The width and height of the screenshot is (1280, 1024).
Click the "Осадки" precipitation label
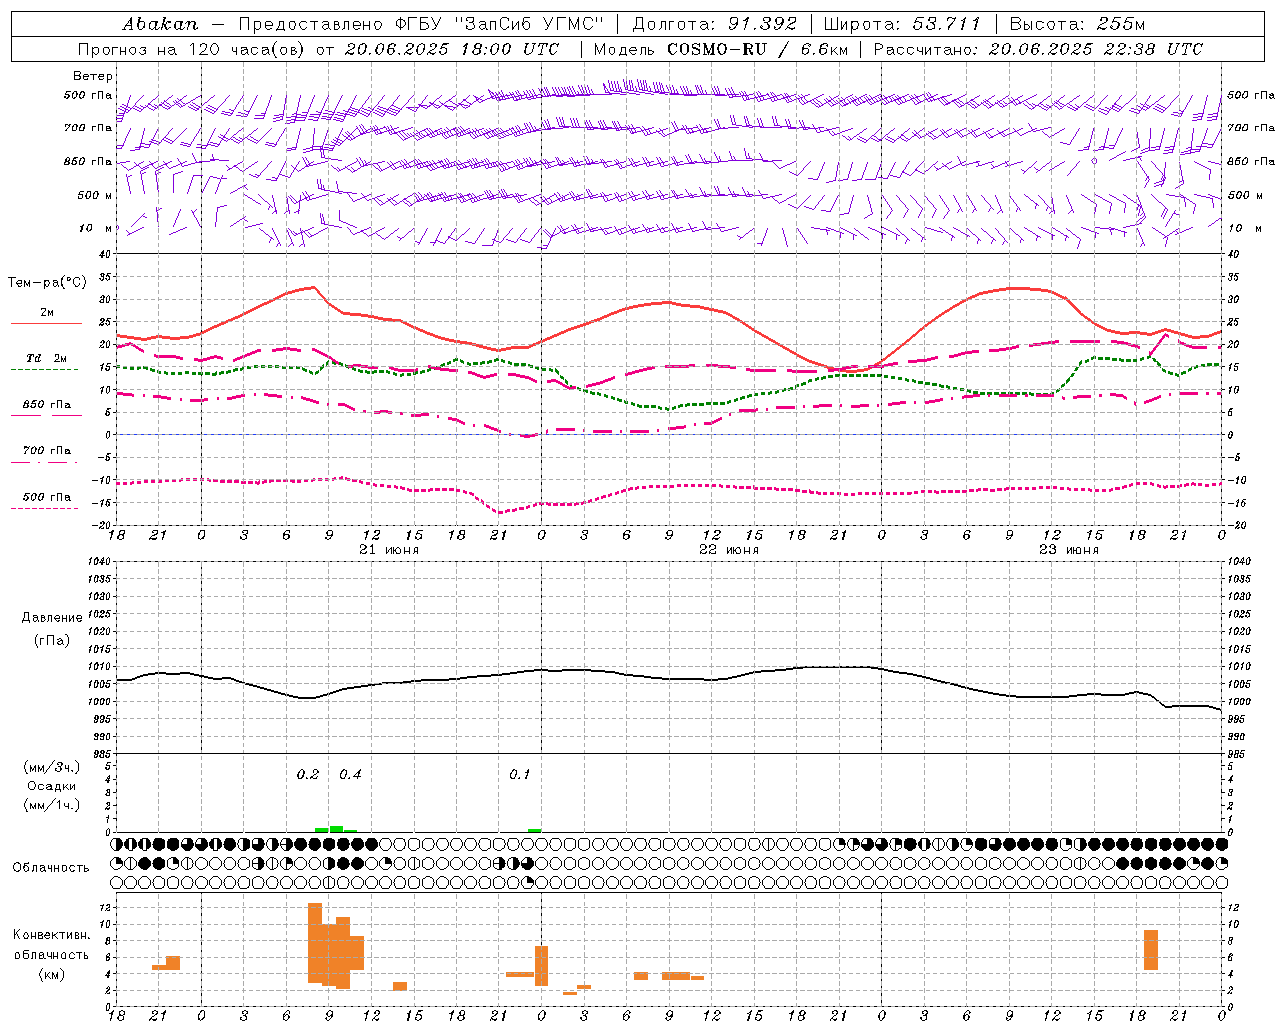[x=52, y=786]
